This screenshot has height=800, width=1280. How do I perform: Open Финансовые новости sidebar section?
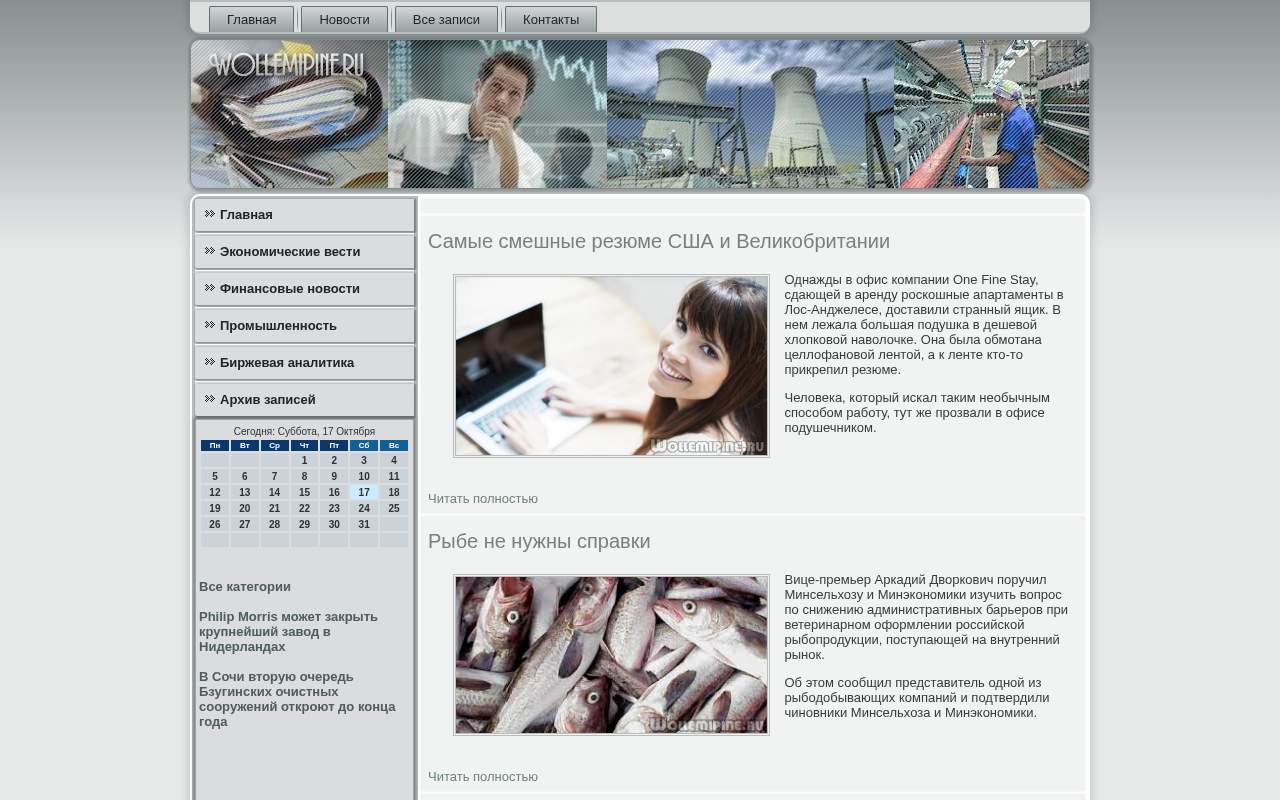[305, 289]
